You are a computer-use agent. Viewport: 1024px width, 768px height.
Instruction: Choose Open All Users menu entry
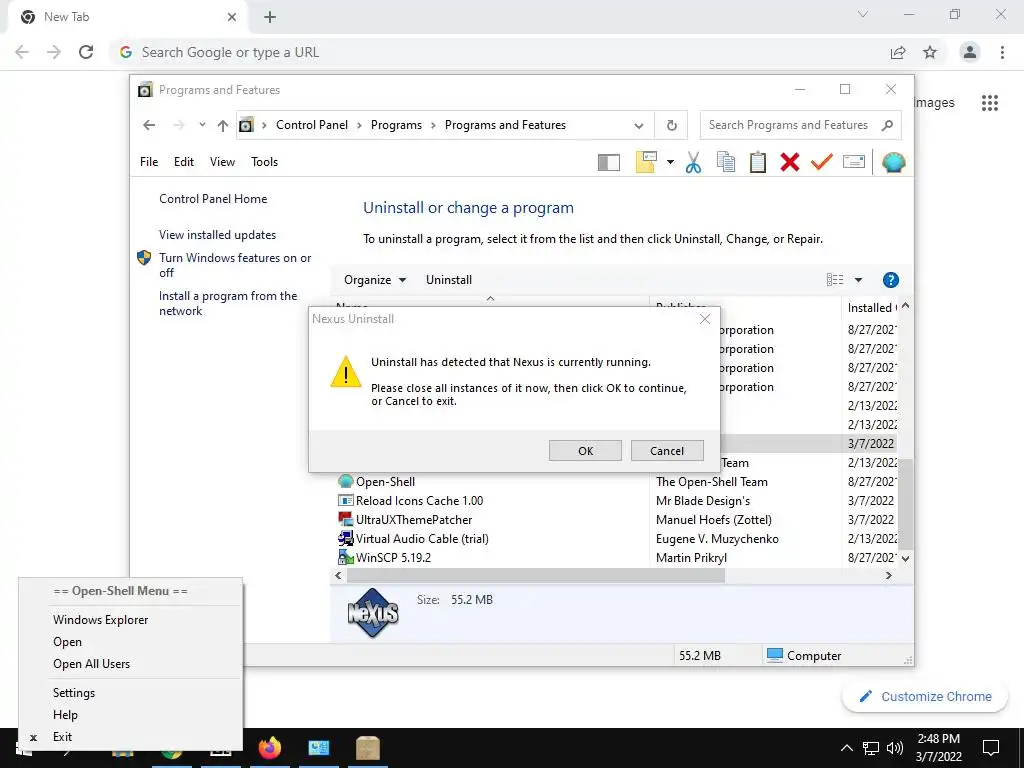coord(131,664)
